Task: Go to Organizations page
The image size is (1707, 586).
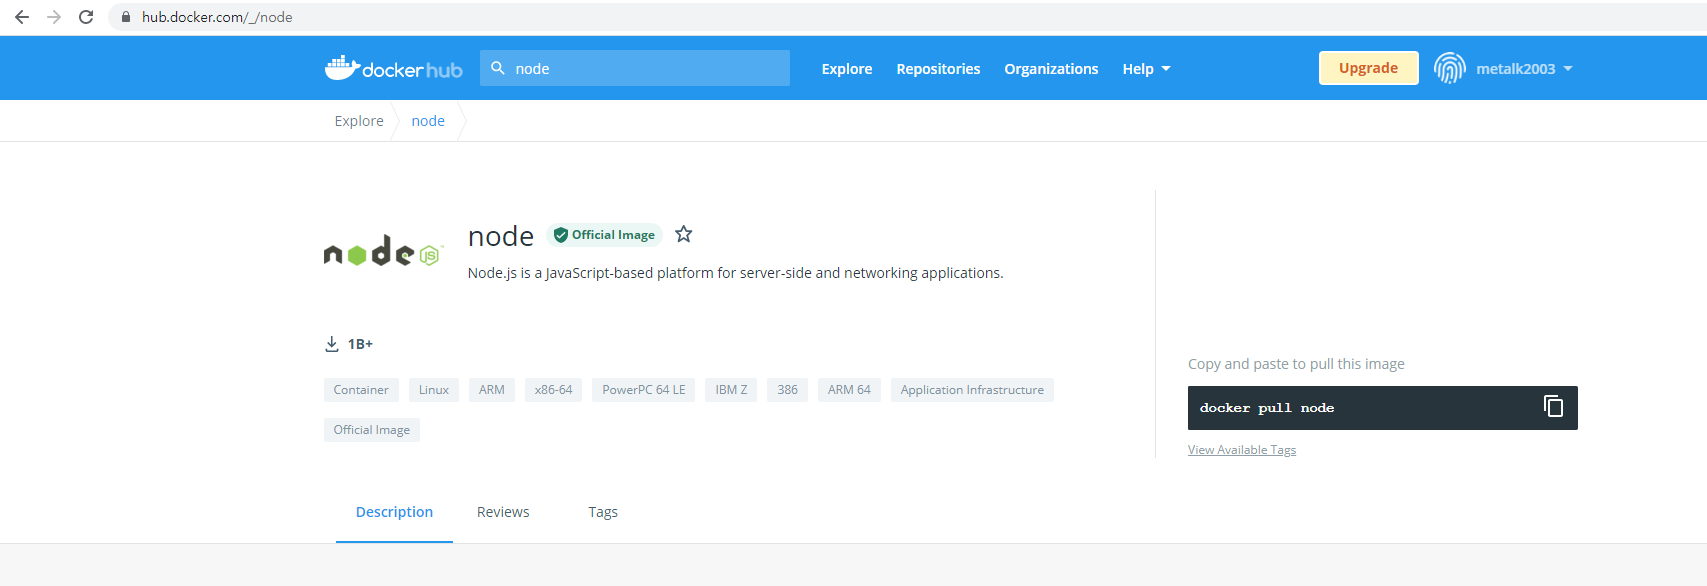Action: click(x=1051, y=69)
